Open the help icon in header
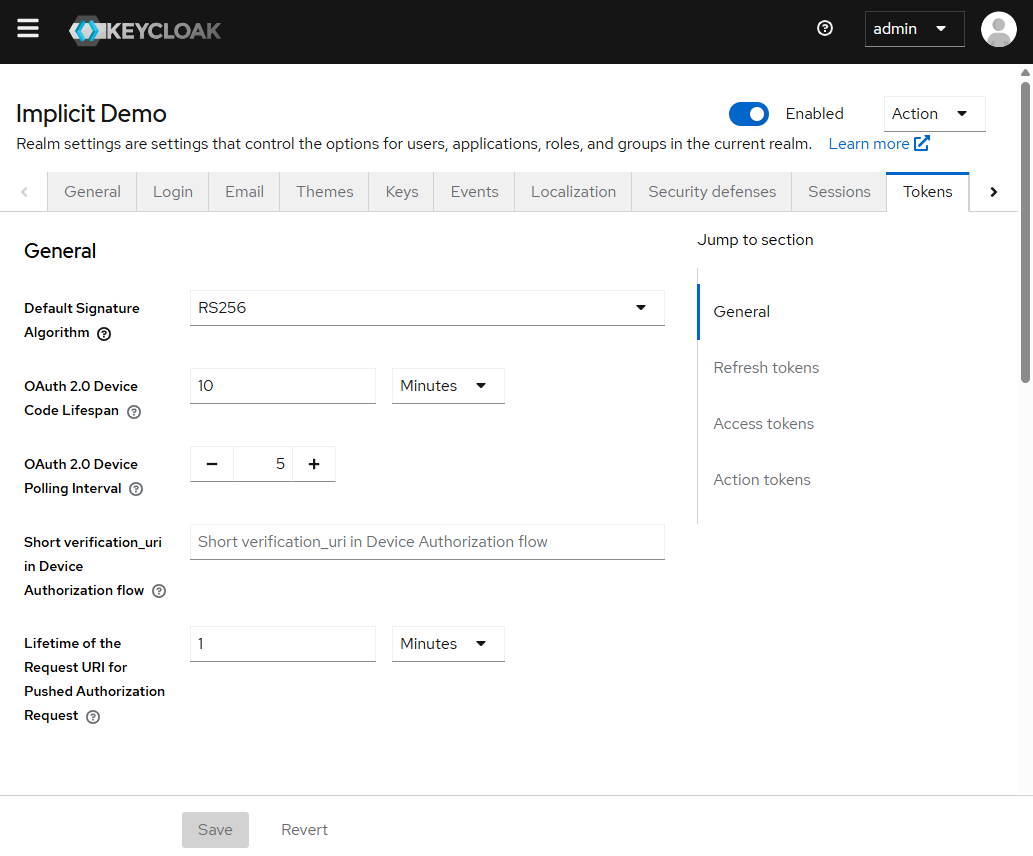Image resolution: width=1033 pixels, height=856 pixels. (824, 28)
